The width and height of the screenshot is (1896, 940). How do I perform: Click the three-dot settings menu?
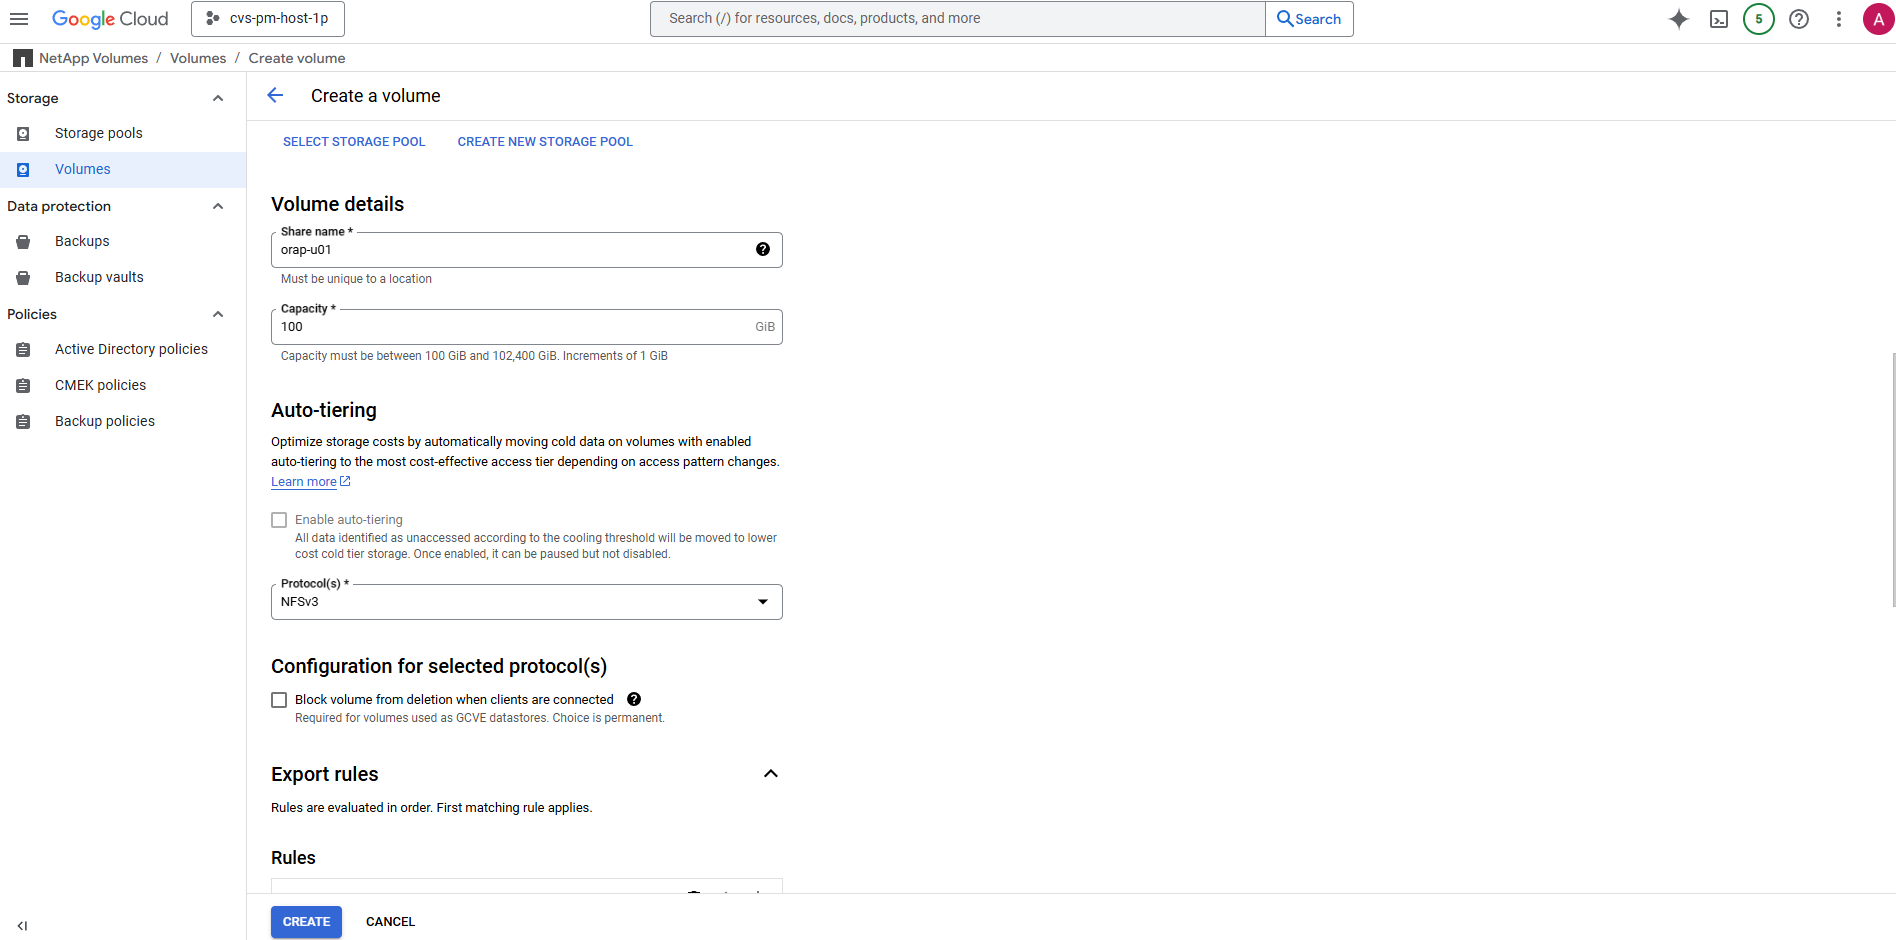(x=1838, y=19)
